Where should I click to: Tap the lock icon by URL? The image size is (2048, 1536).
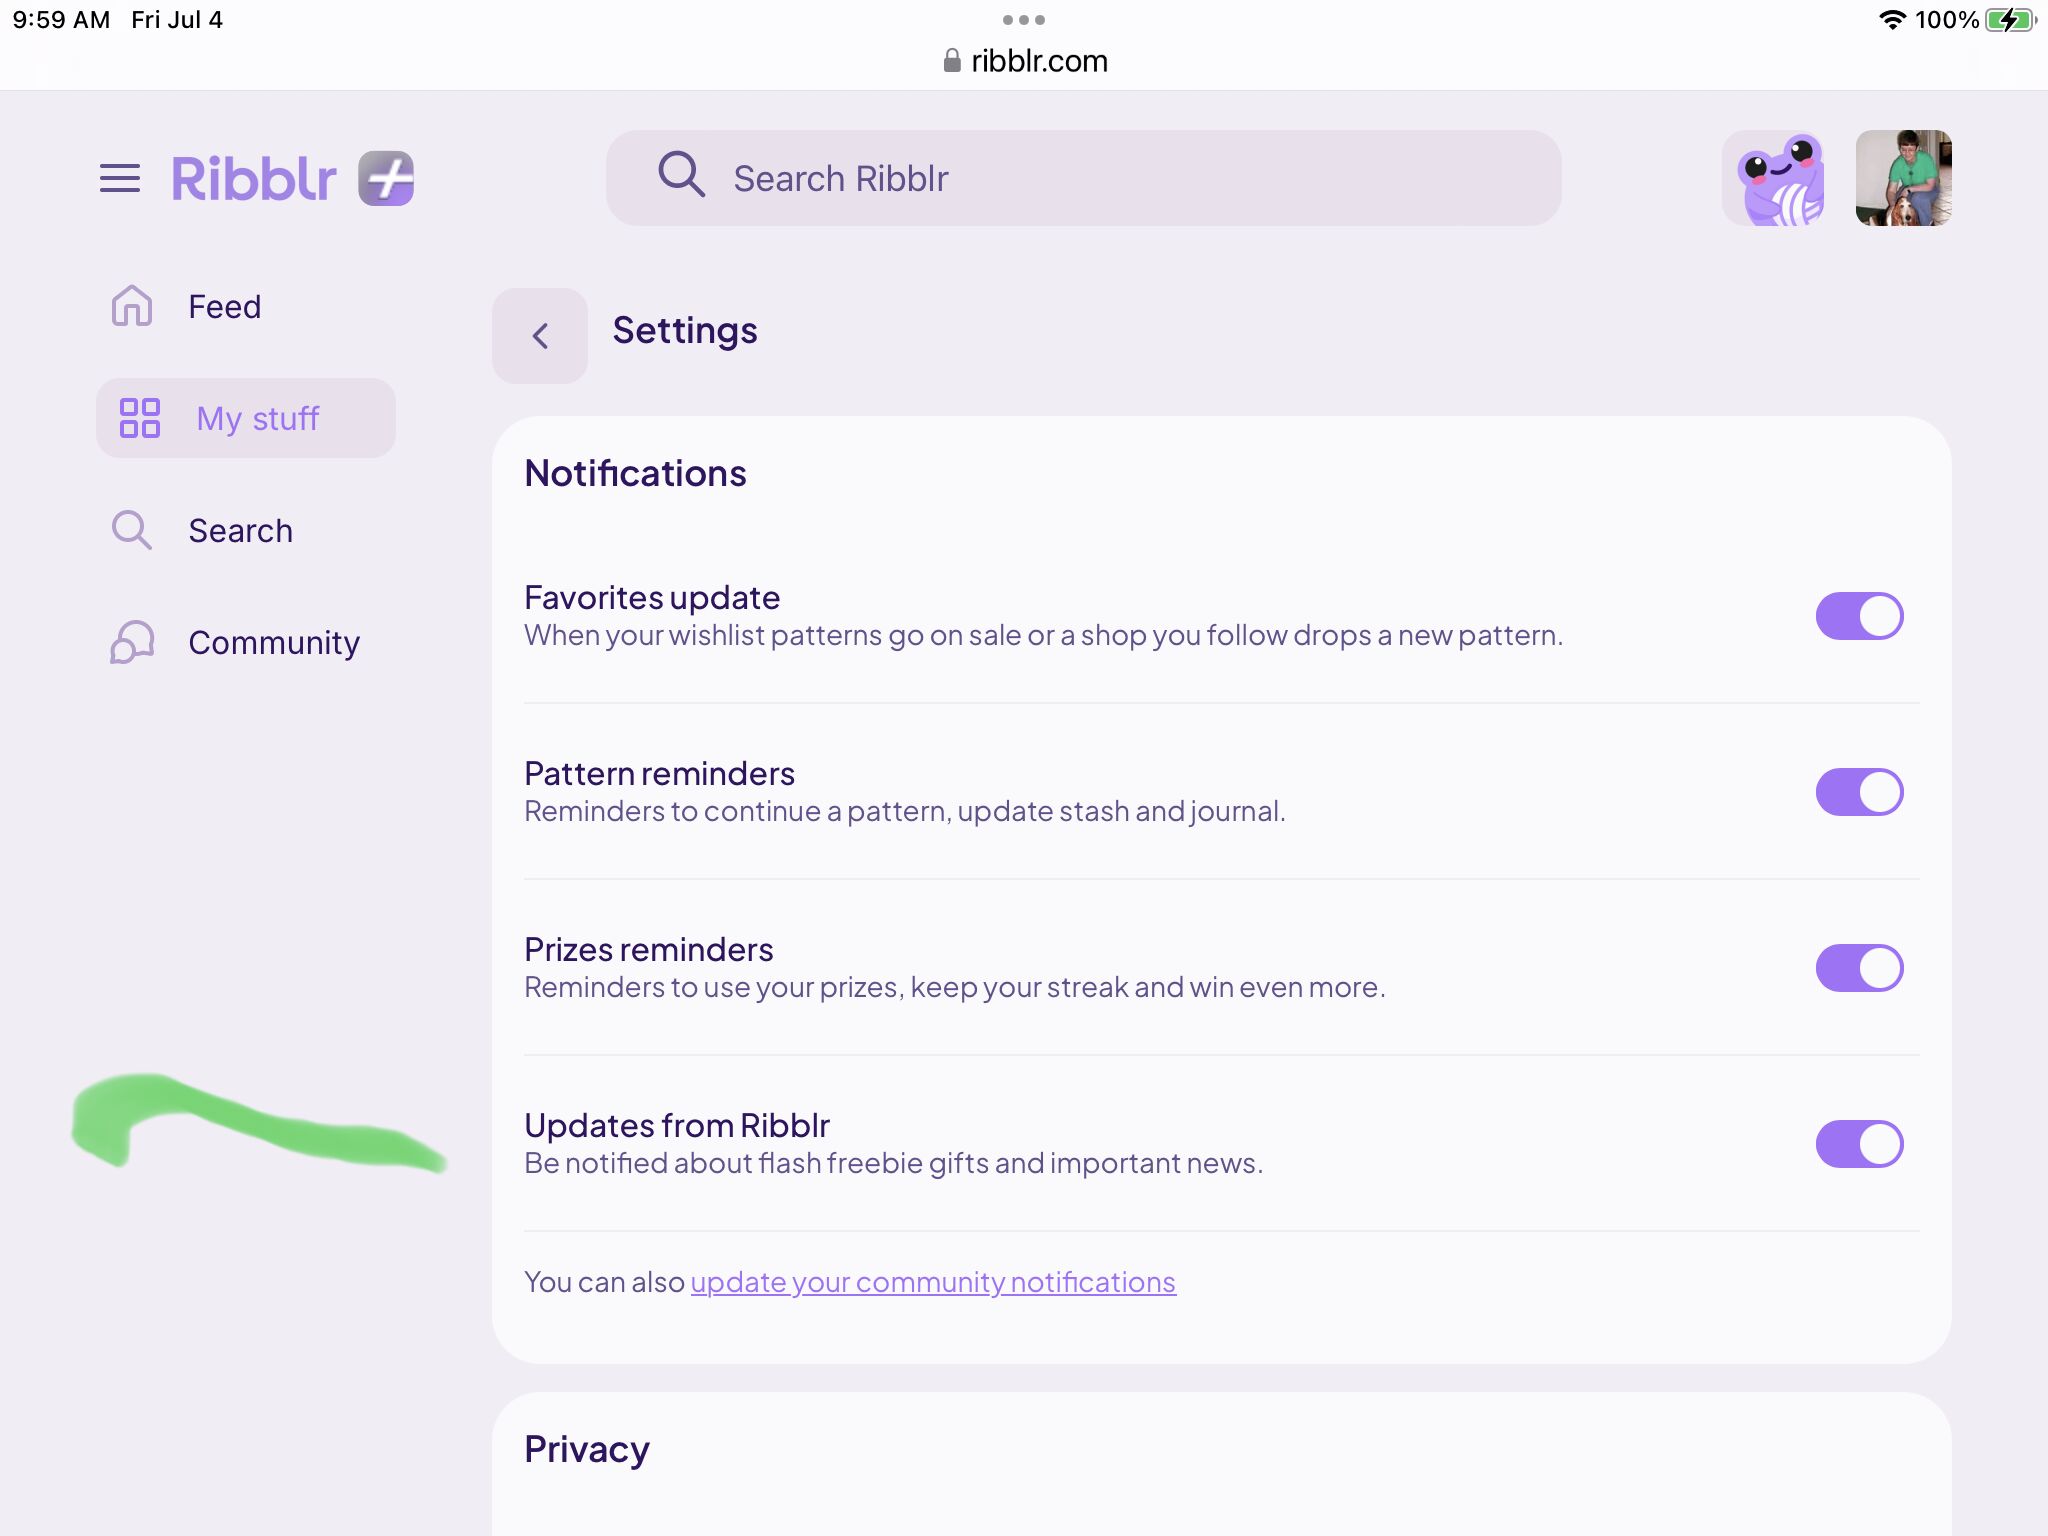[952, 61]
